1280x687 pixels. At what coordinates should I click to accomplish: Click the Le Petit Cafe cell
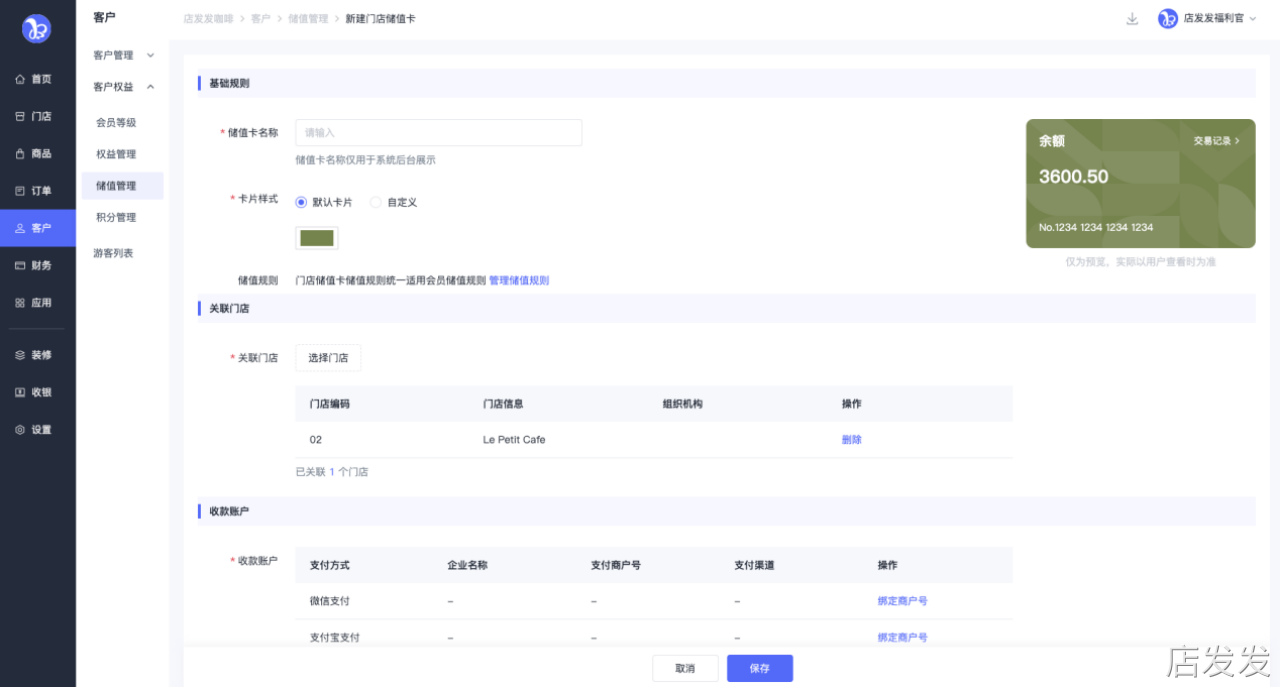(x=514, y=440)
